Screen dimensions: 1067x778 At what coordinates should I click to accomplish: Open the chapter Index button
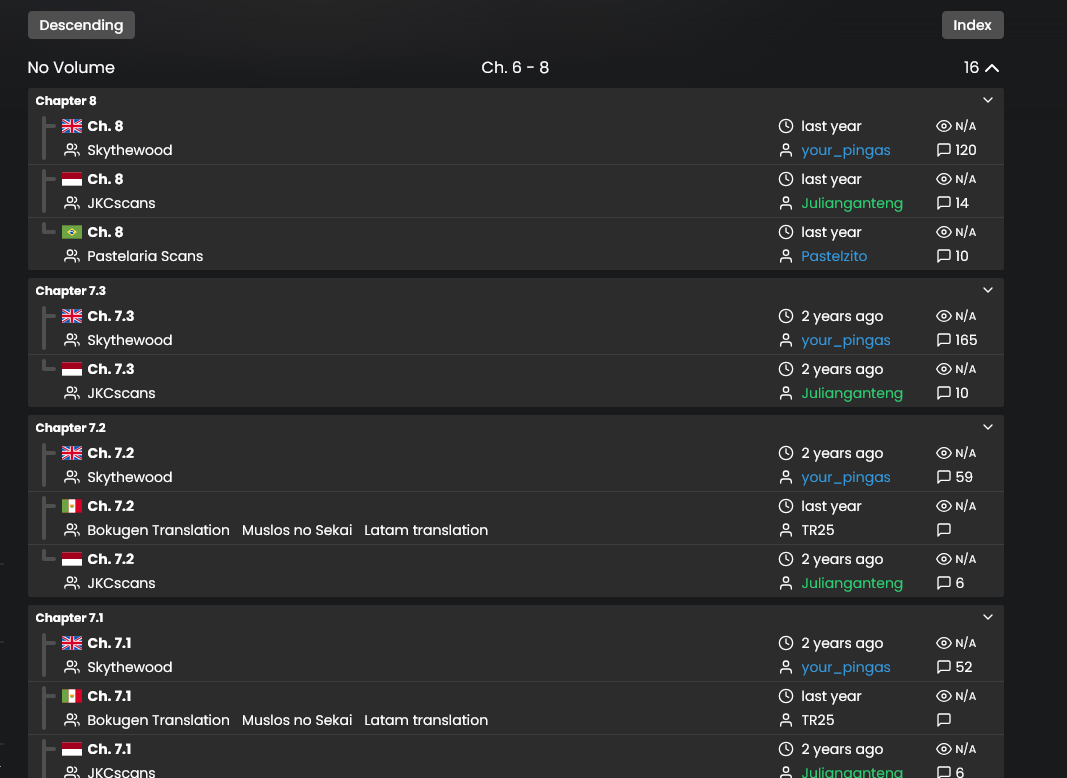coord(972,25)
